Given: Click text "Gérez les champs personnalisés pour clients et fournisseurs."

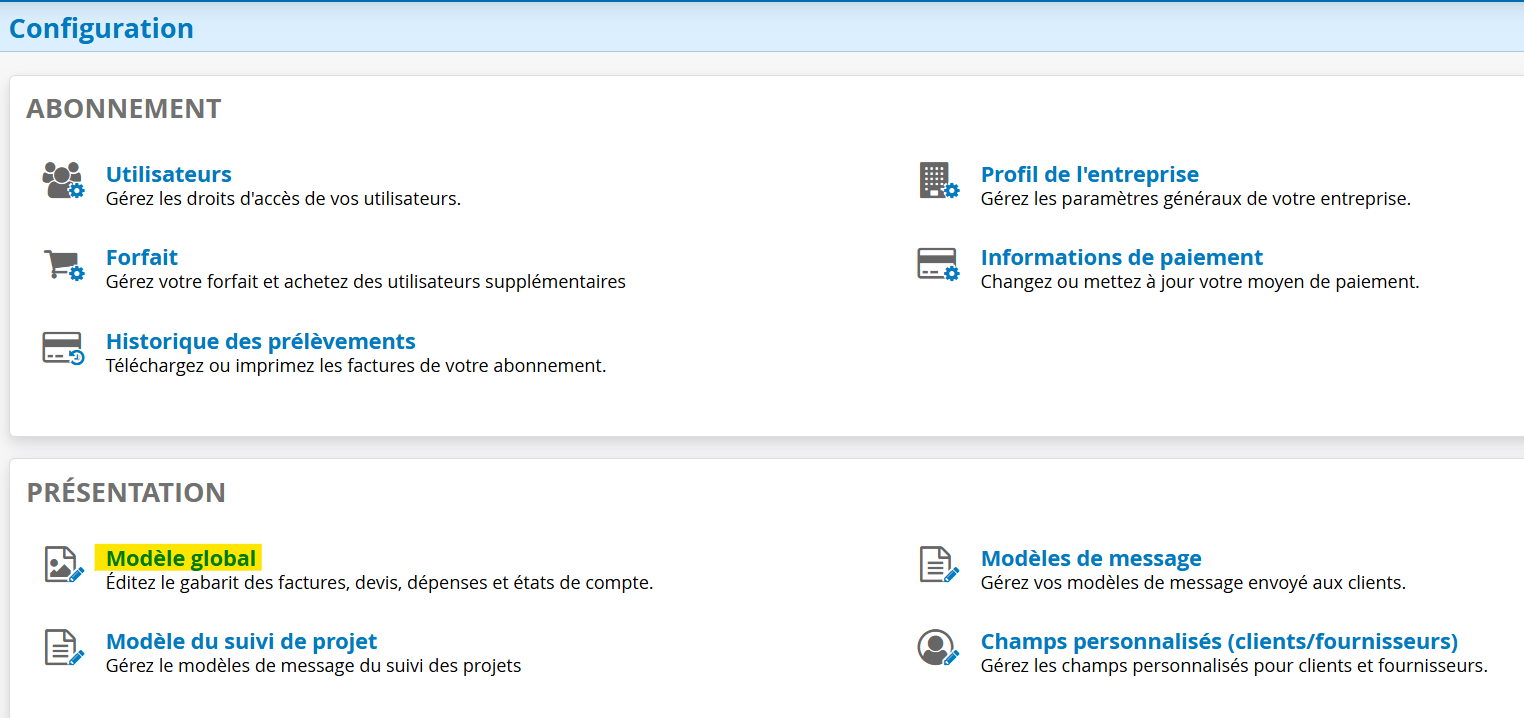Looking at the screenshot, I should point(1234,665).
